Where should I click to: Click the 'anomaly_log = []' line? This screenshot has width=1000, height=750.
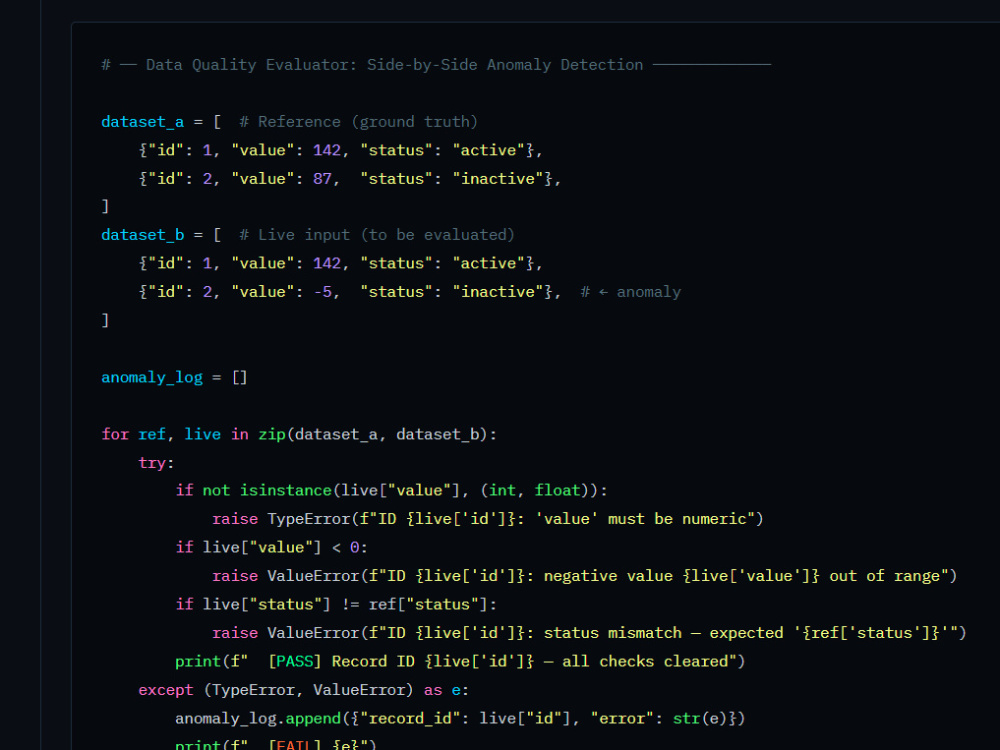pyautogui.click(x=174, y=378)
